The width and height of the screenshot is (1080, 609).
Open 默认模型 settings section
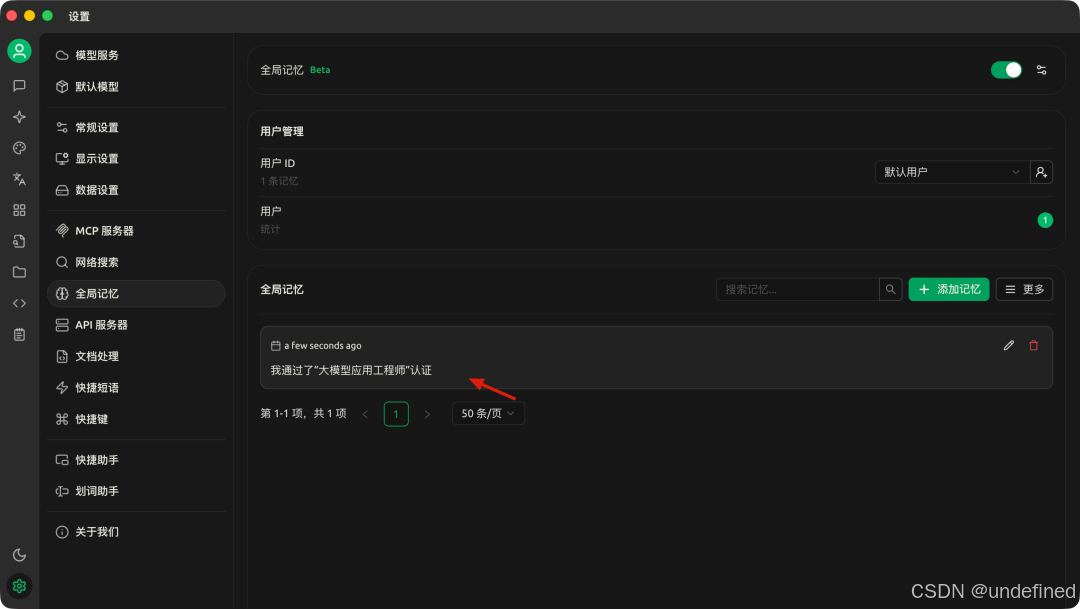click(136, 87)
